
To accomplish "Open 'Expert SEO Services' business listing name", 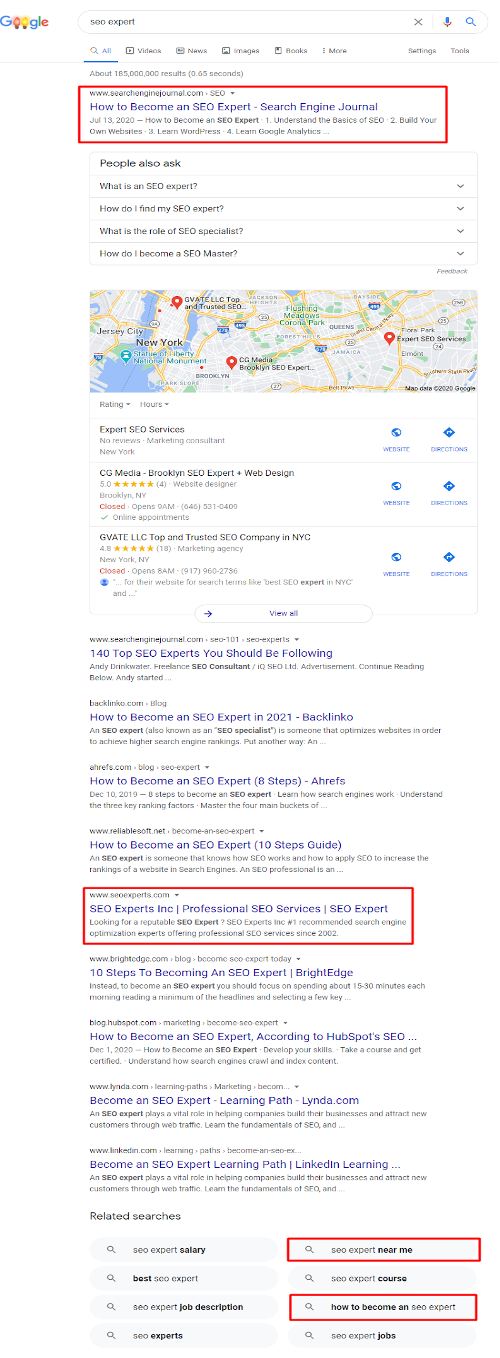I will (x=142, y=429).
